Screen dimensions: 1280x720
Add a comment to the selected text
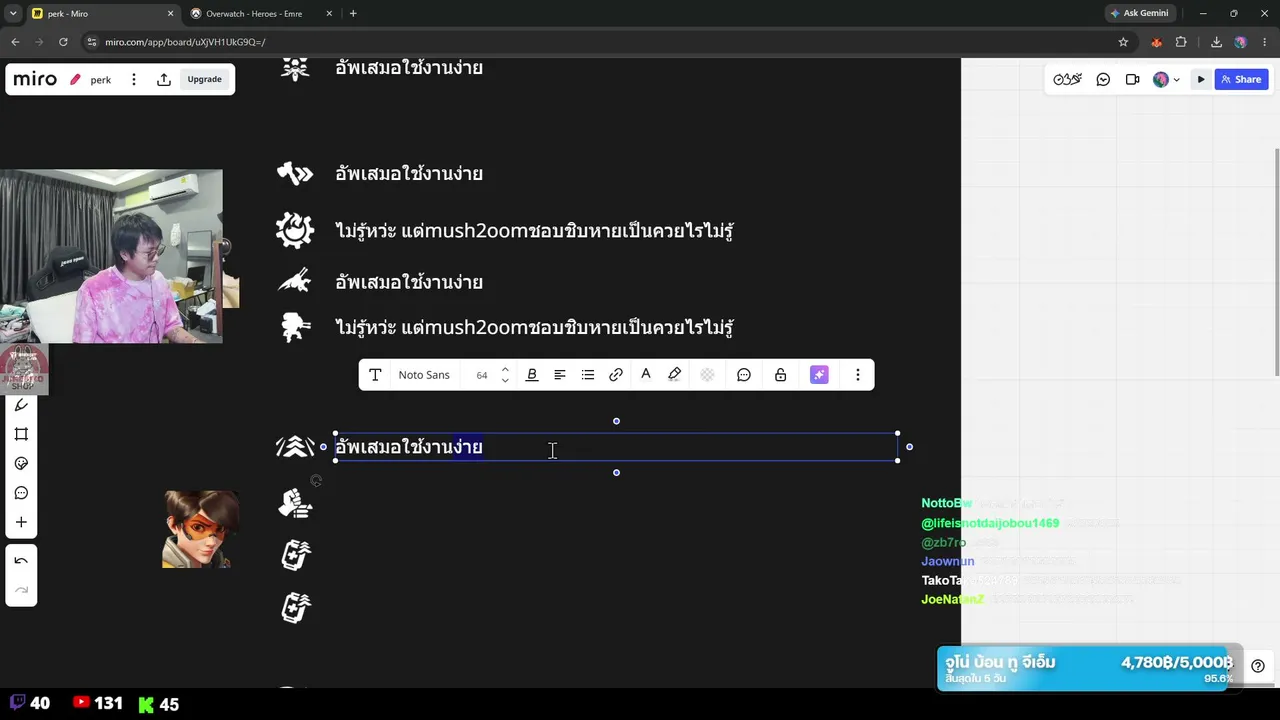(744, 375)
